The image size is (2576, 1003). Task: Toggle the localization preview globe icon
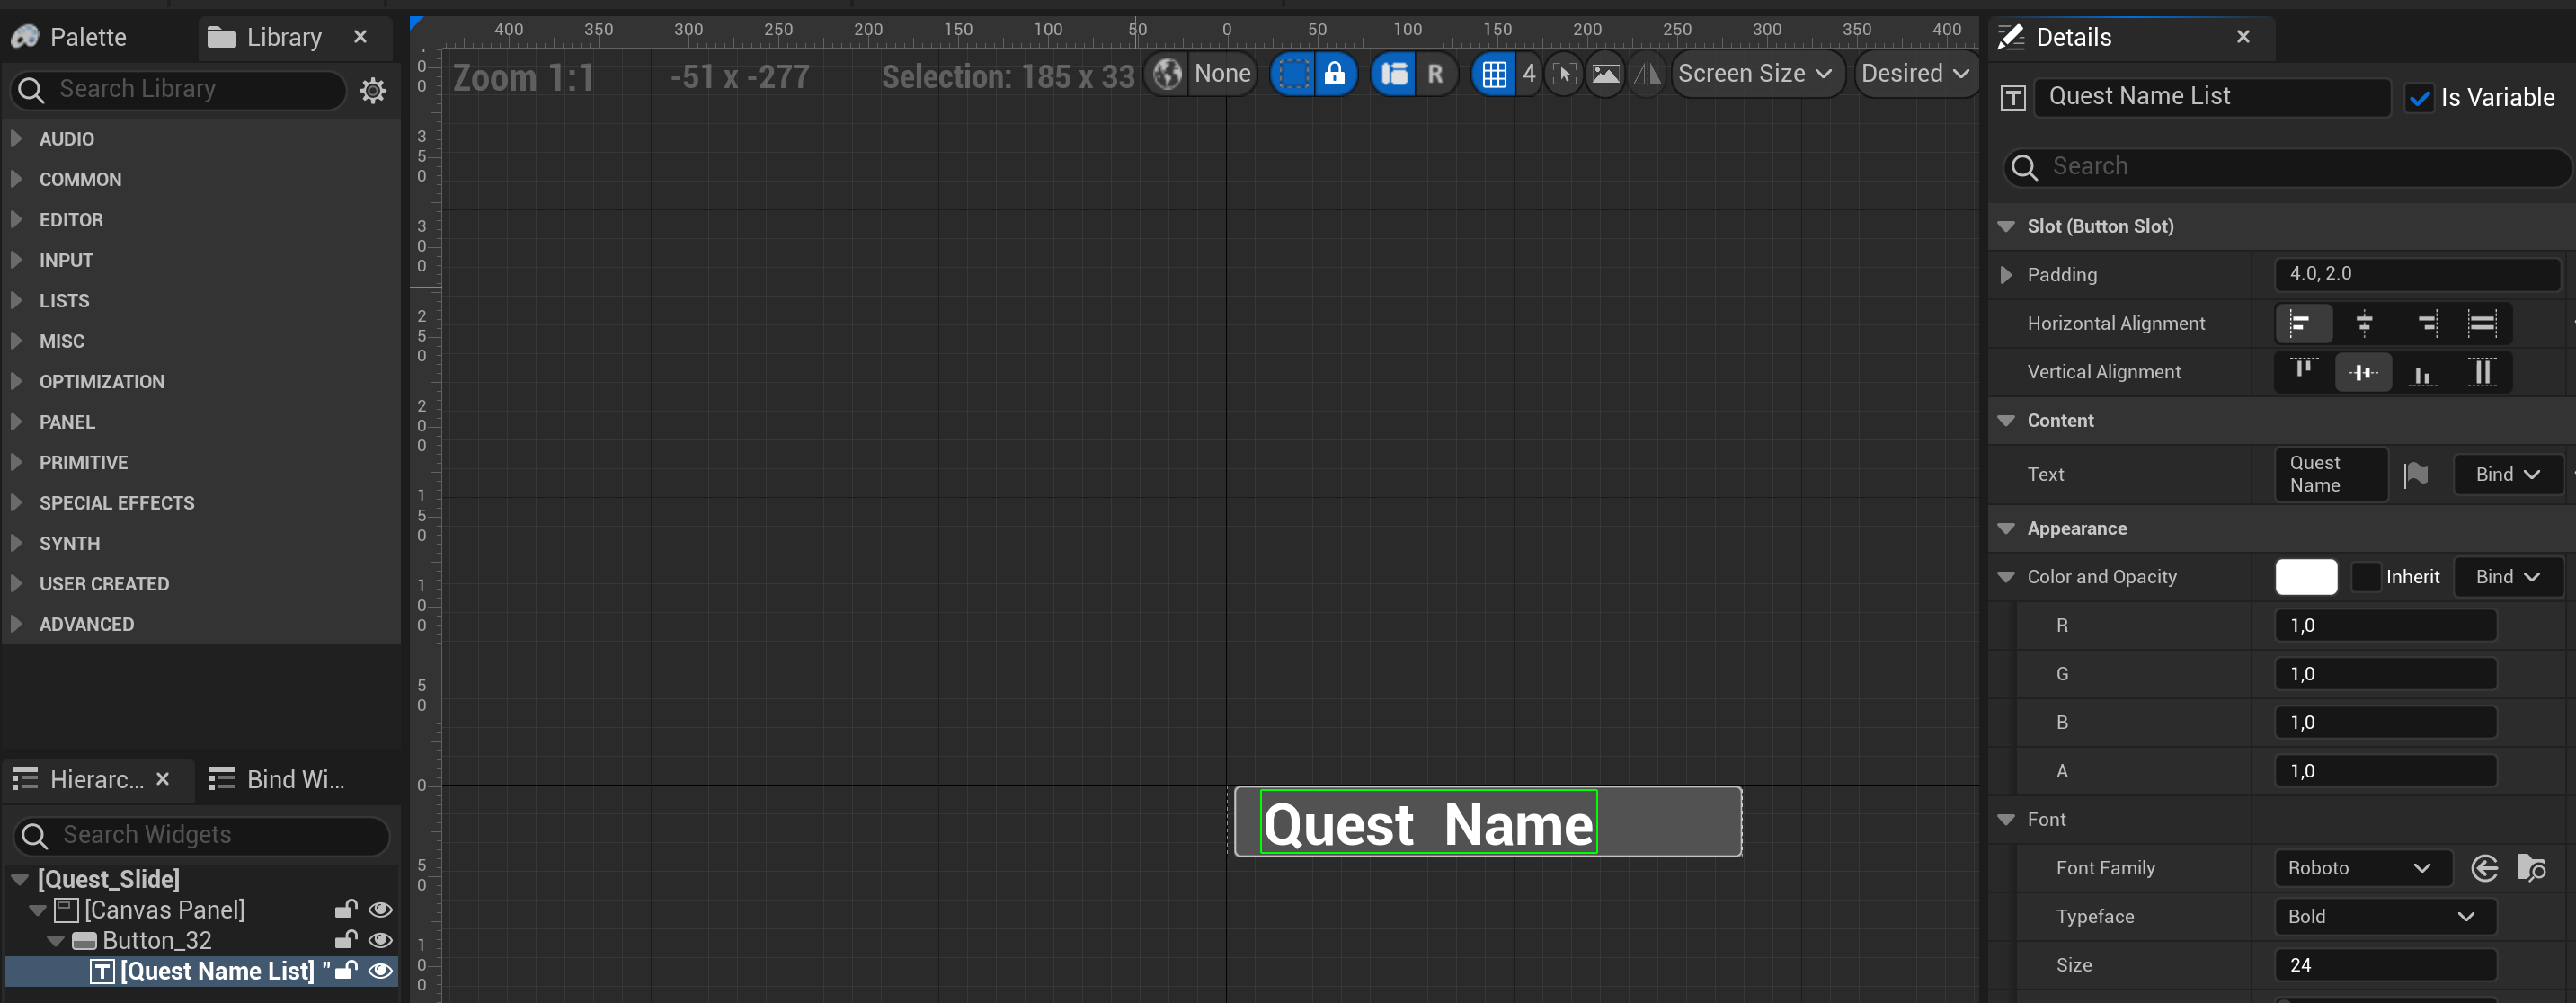pos(1167,74)
